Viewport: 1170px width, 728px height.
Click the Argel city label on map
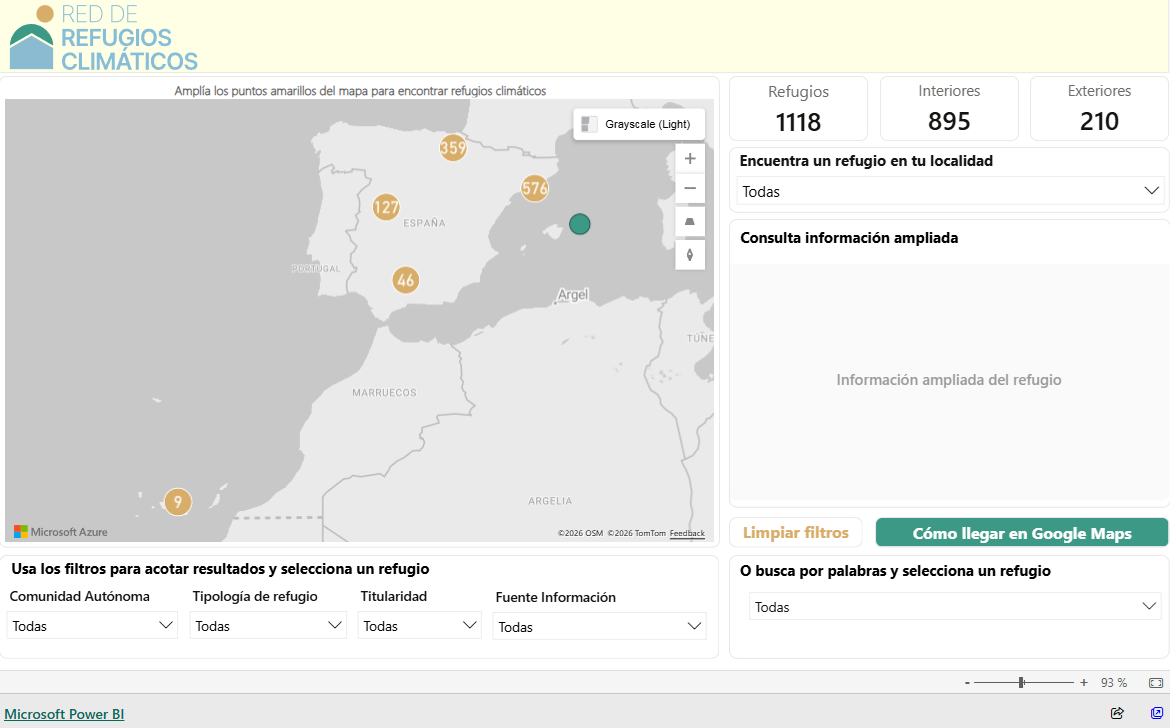tap(573, 295)
